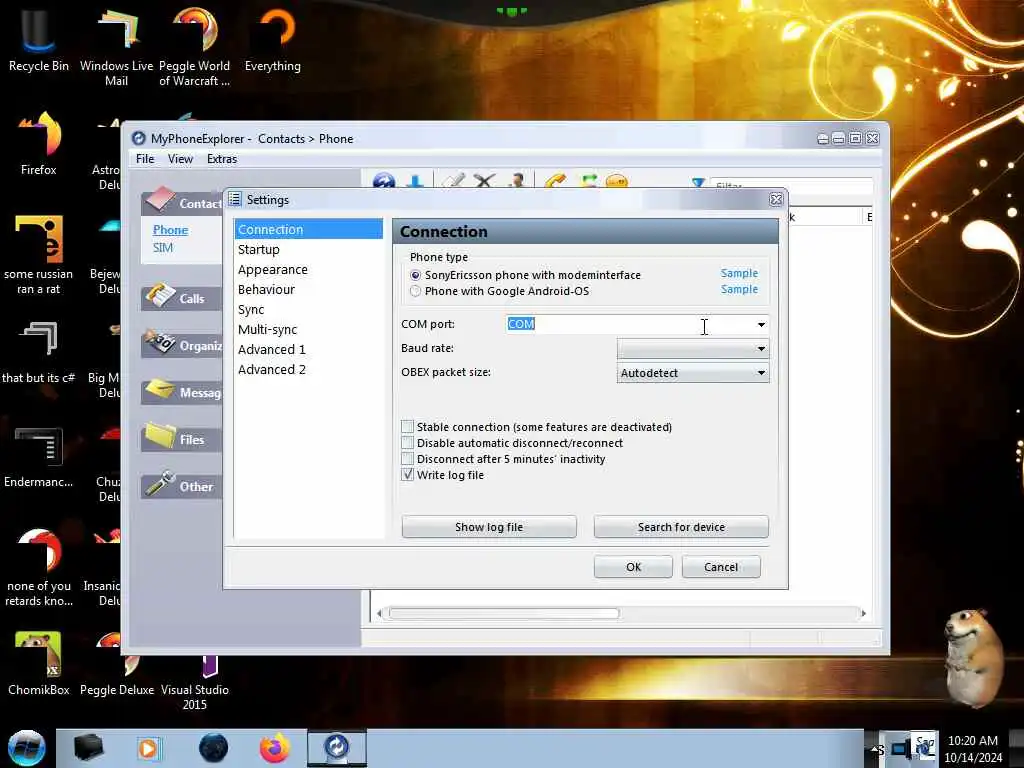Open the Windows Start orb

tap(27, 748)
